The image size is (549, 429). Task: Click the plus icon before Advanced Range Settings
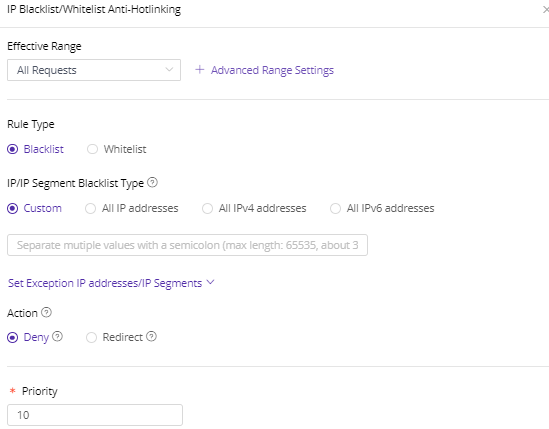(x=200, y=69)
